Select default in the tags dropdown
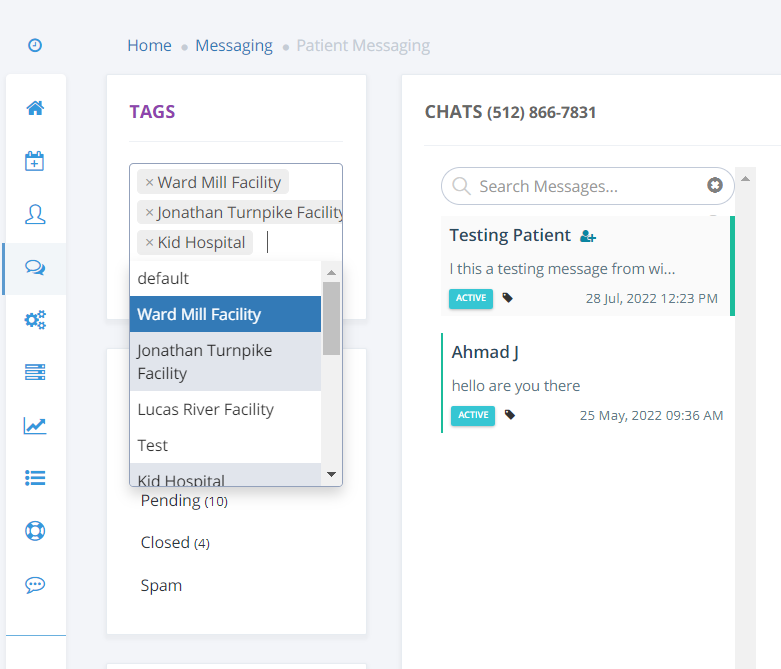Screen dimensions: 781x669 pos(226,278)
